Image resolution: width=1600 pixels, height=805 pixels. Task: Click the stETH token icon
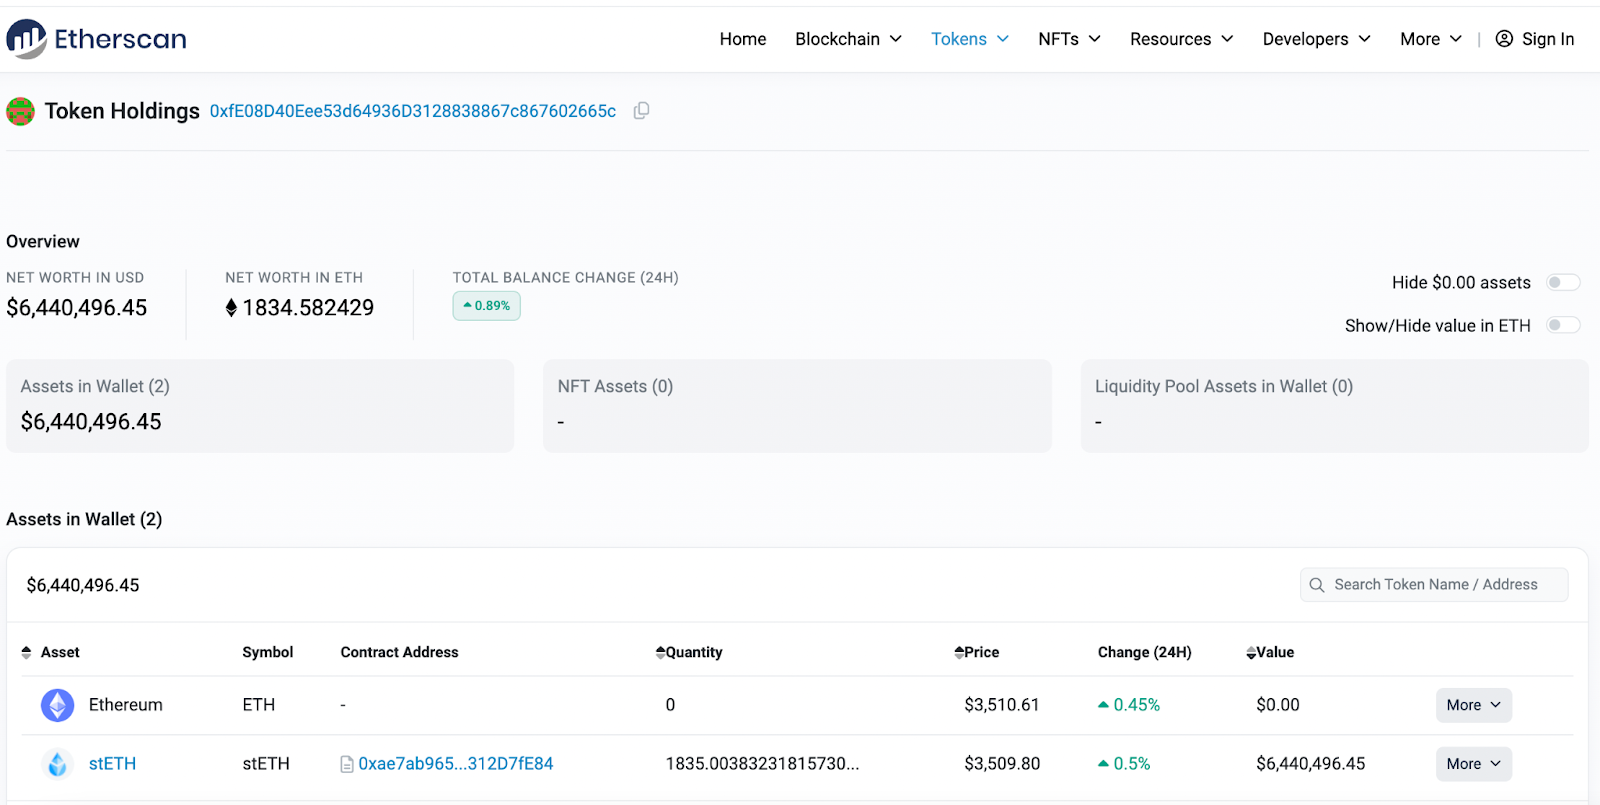[x=58, y=764]
